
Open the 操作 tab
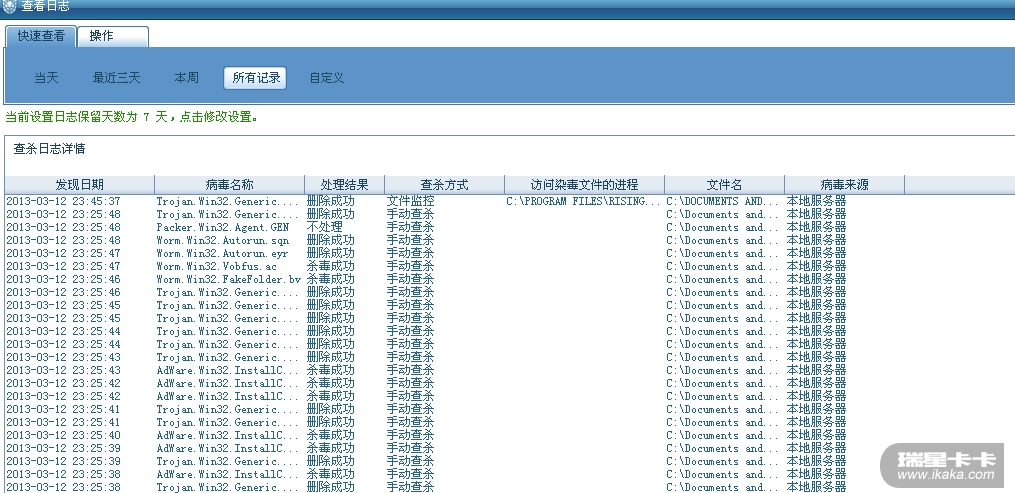pyautogui.click(x=113, y=36)
